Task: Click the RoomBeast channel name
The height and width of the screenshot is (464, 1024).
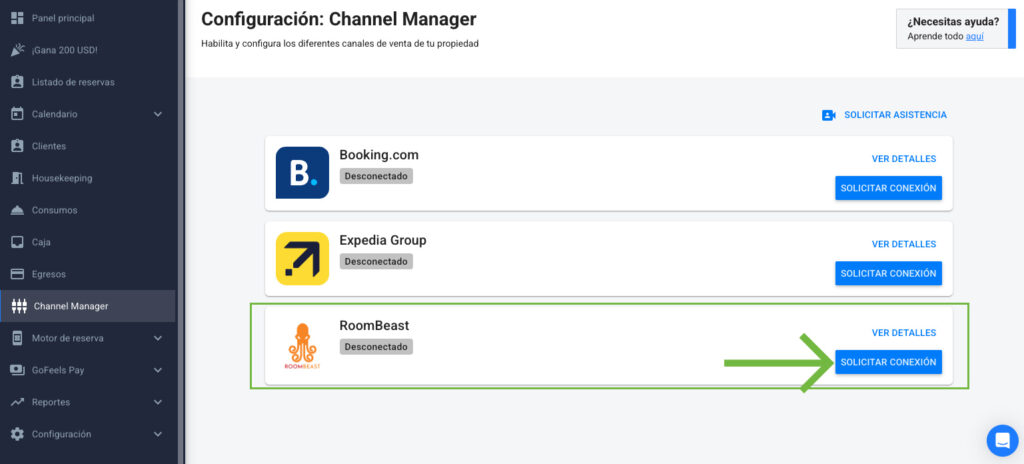Action: click(374, 325)
